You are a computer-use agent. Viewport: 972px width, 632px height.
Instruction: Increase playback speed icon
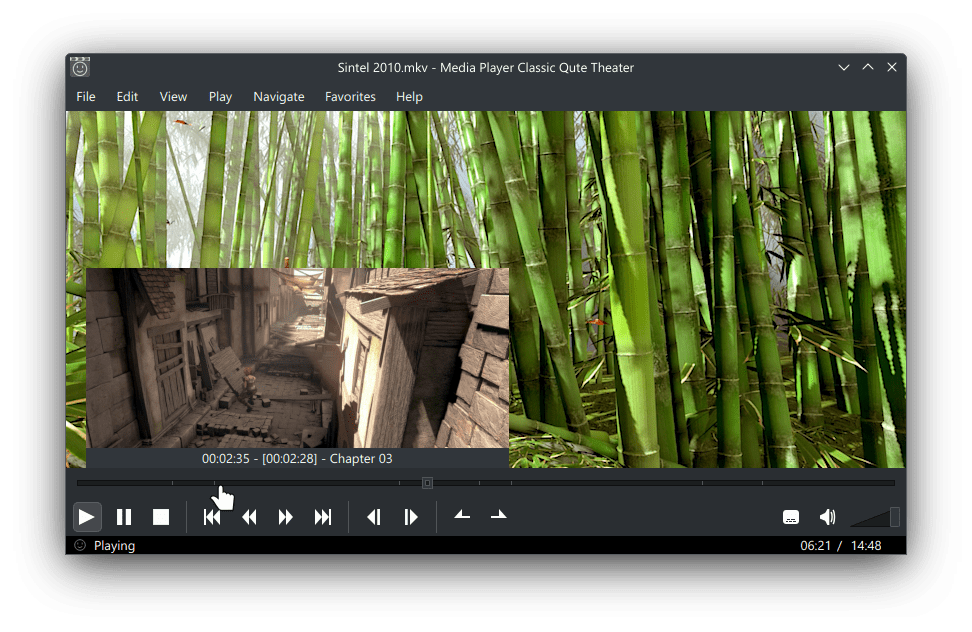(498, 516)
